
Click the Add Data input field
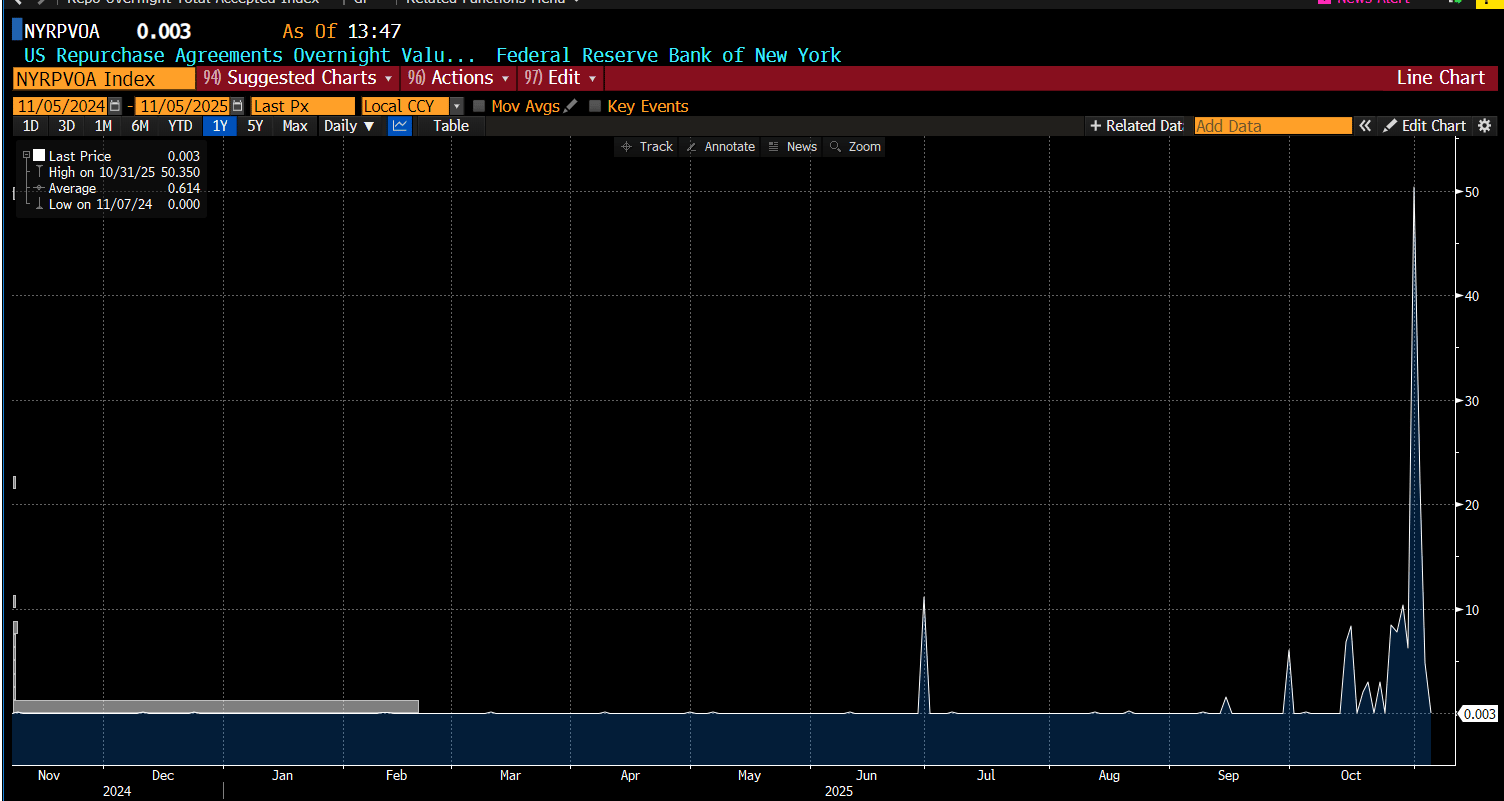[1273, 126]
